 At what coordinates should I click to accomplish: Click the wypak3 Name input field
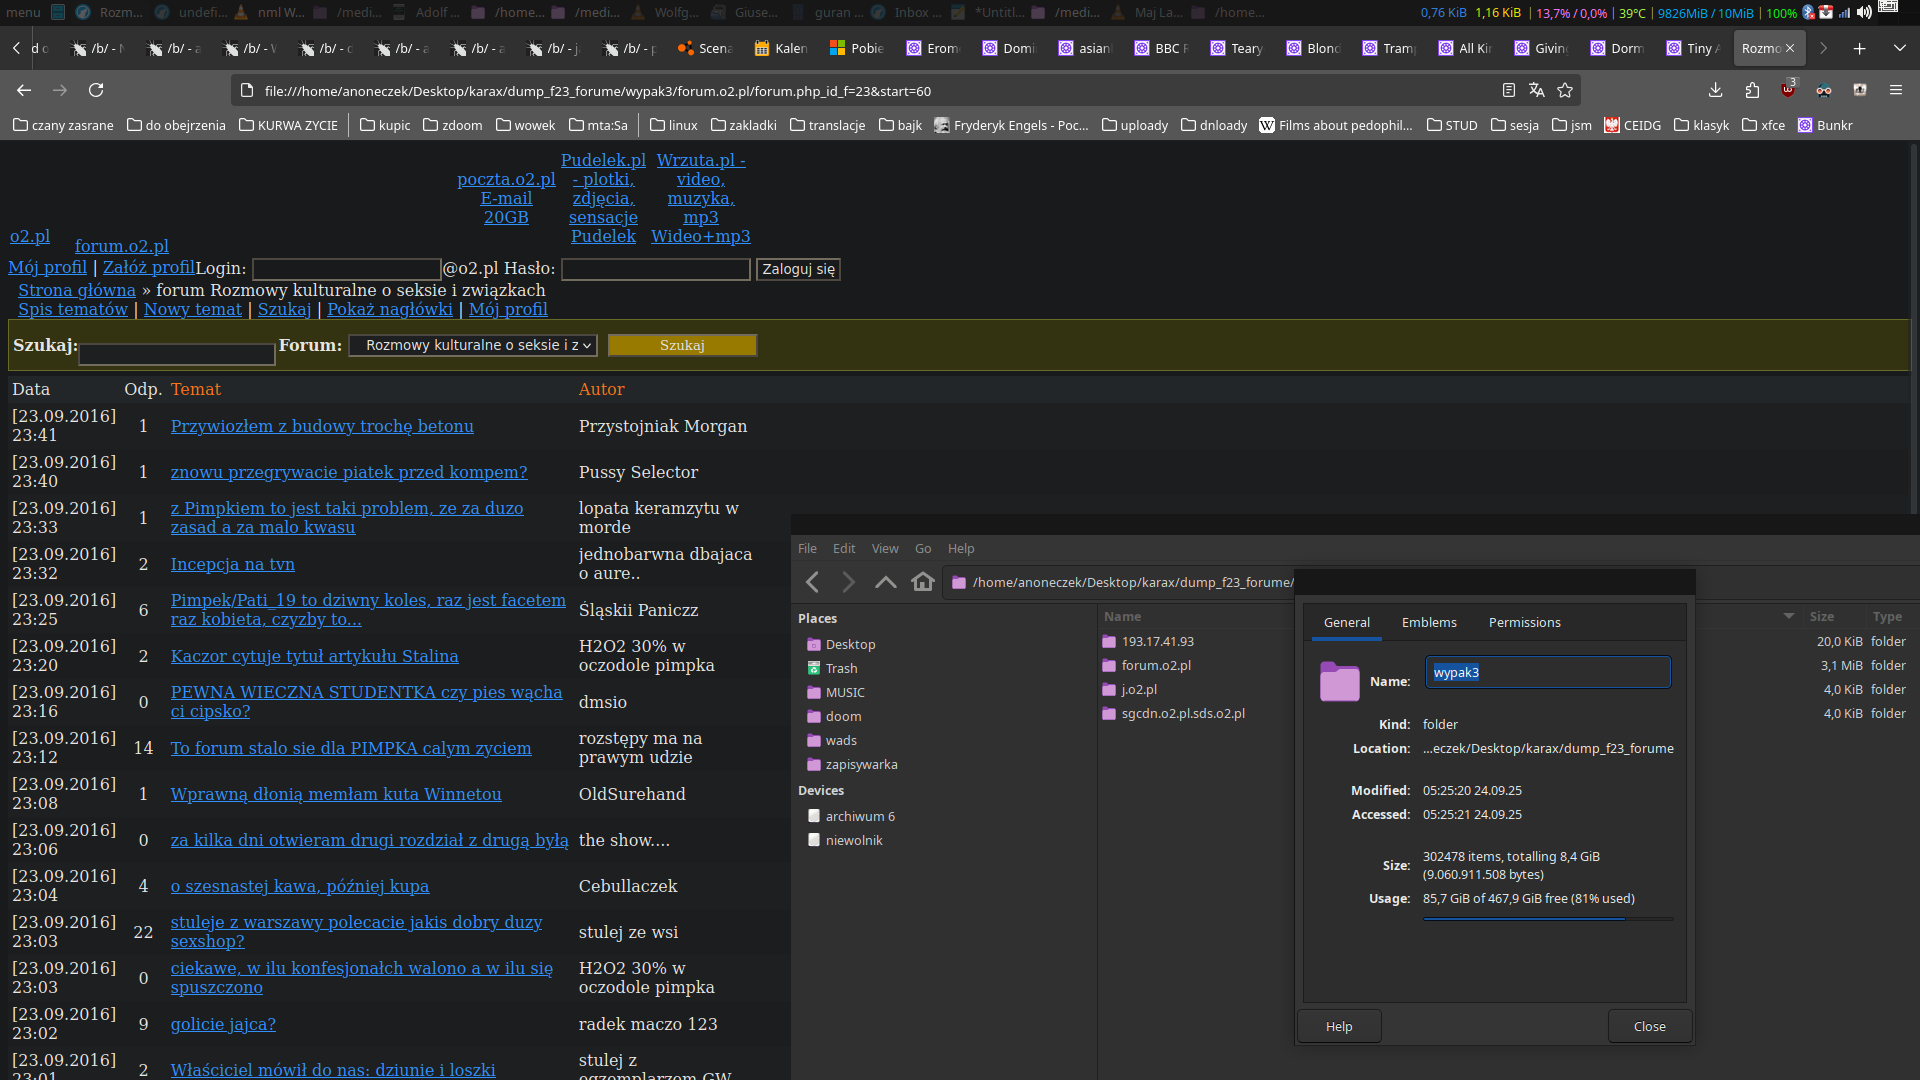1547,672
